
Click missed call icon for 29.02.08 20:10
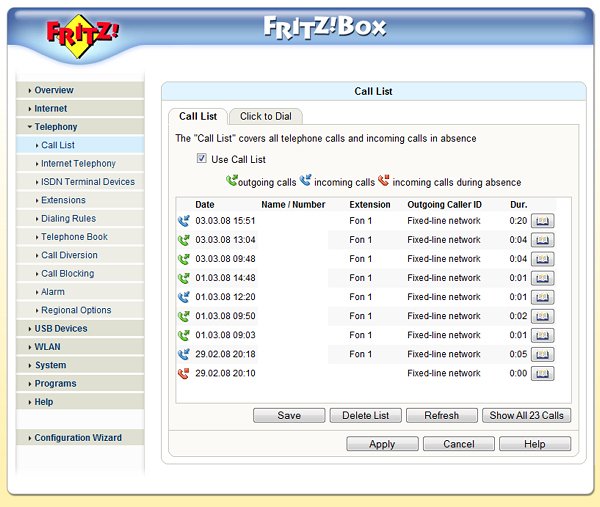(183, 374)
